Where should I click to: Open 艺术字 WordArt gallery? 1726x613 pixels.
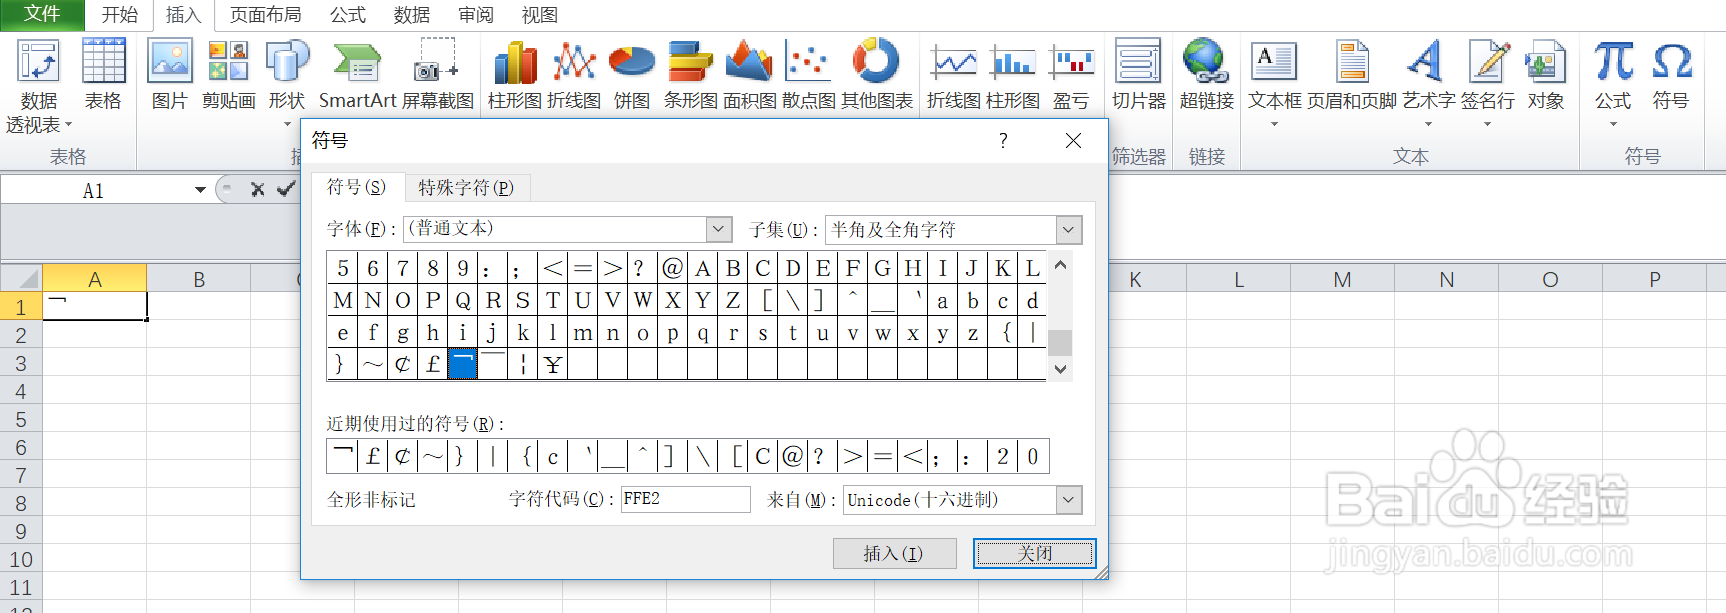[1427, 62]
